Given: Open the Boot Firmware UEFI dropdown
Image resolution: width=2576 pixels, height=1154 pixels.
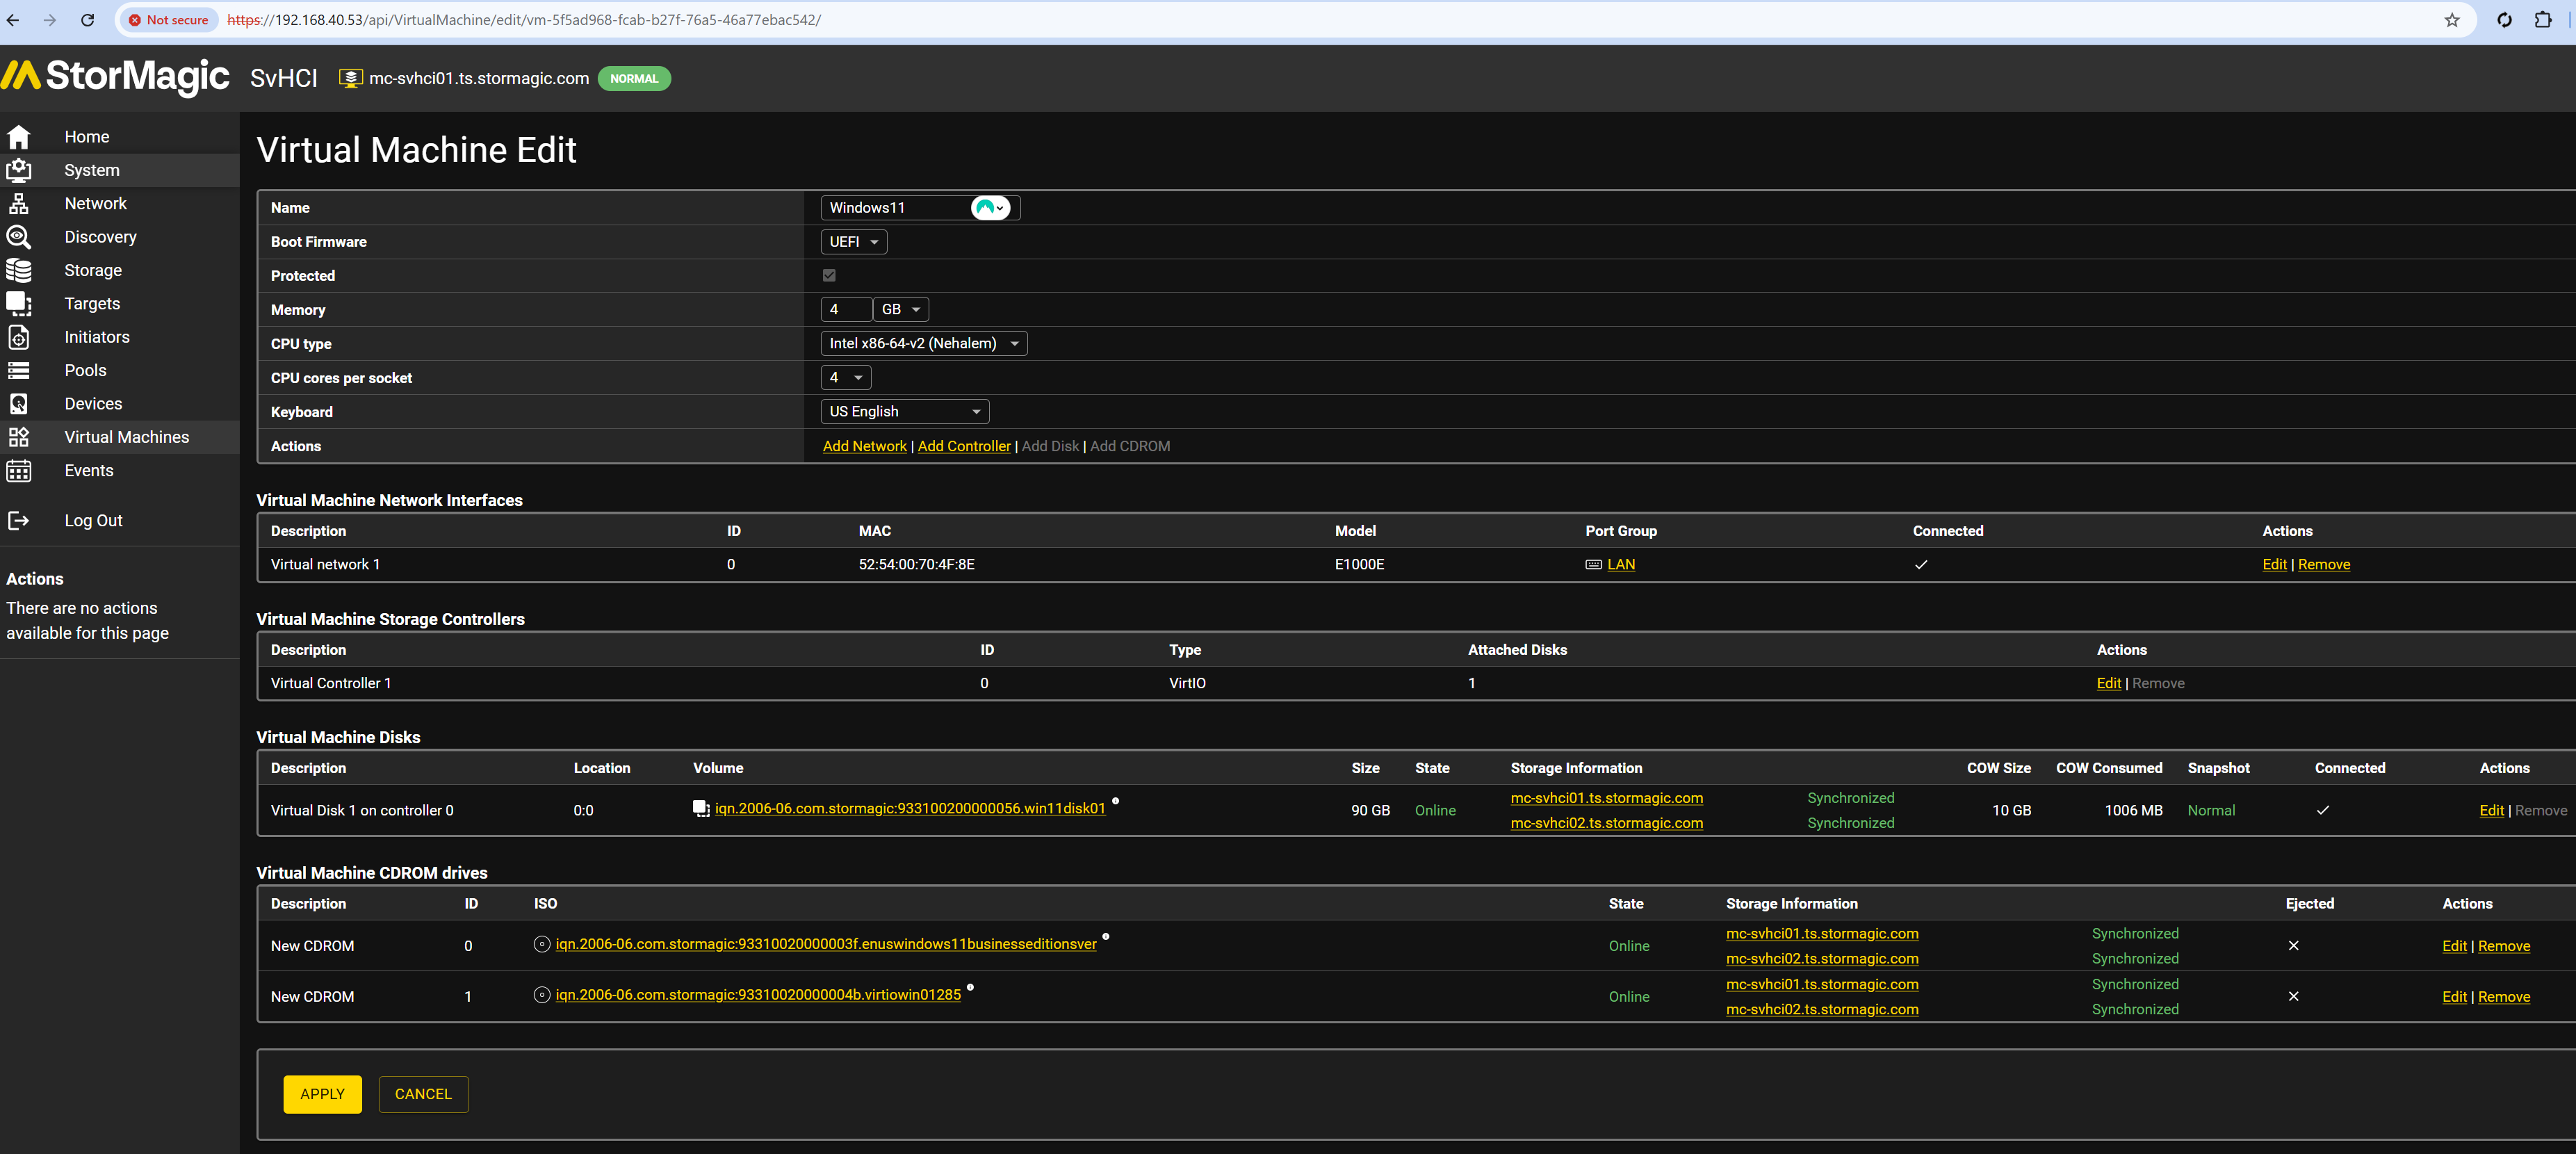Looking at the screenshot, I should point(853,242).
